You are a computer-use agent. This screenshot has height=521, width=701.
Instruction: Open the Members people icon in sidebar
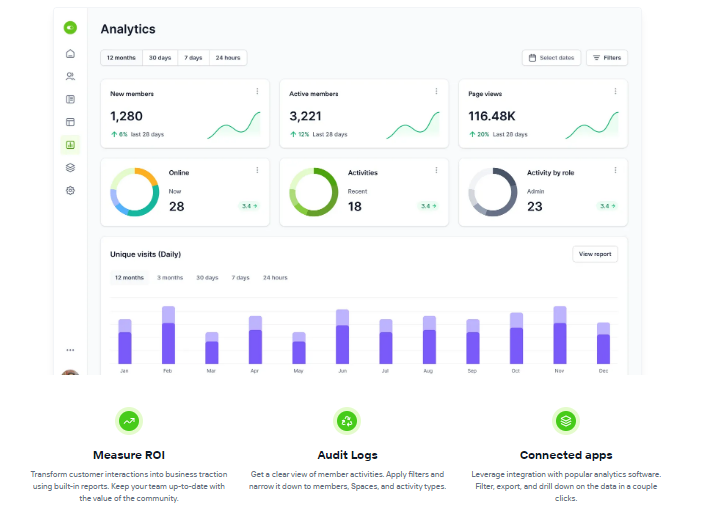point(70,76)
